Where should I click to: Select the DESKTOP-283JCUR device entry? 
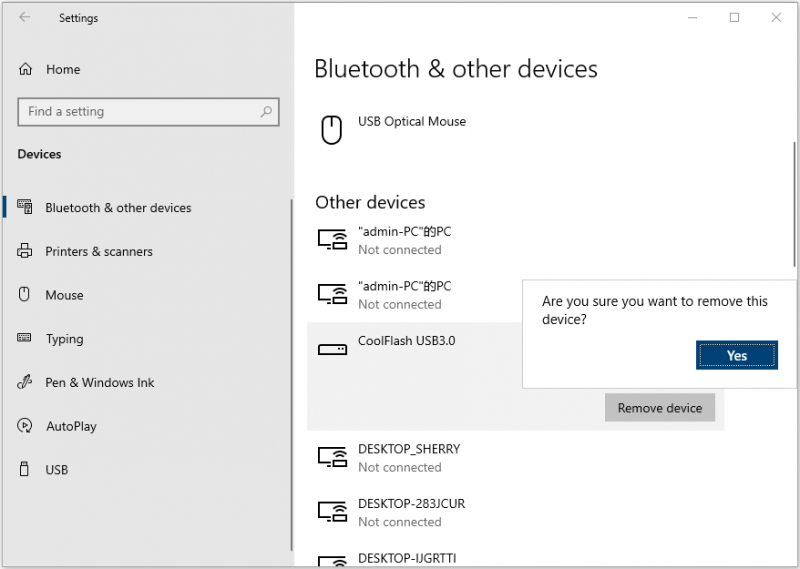coord(515,512)
